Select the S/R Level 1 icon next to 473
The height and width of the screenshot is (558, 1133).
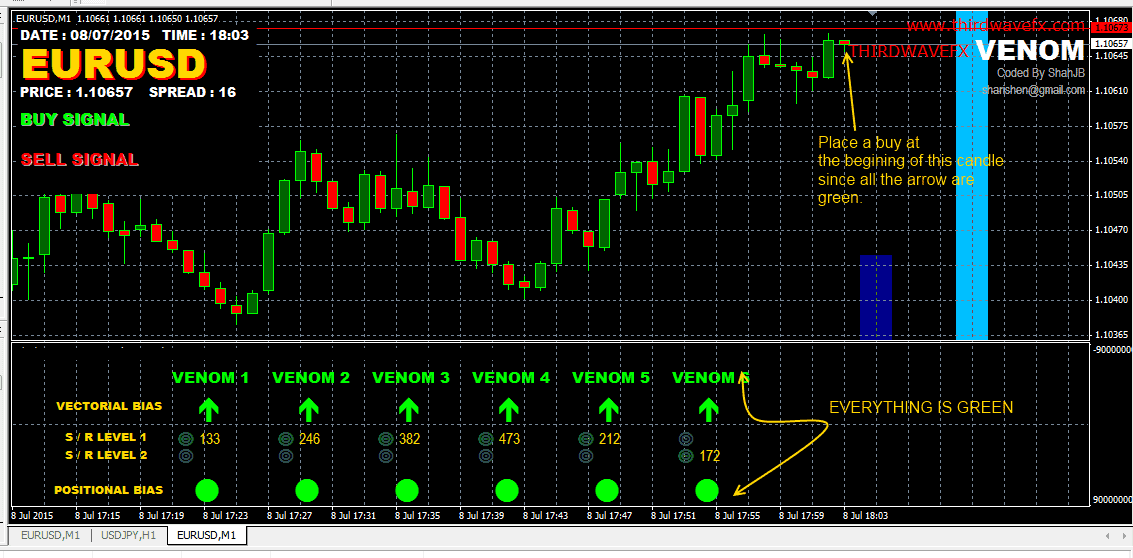click(485, 438)
